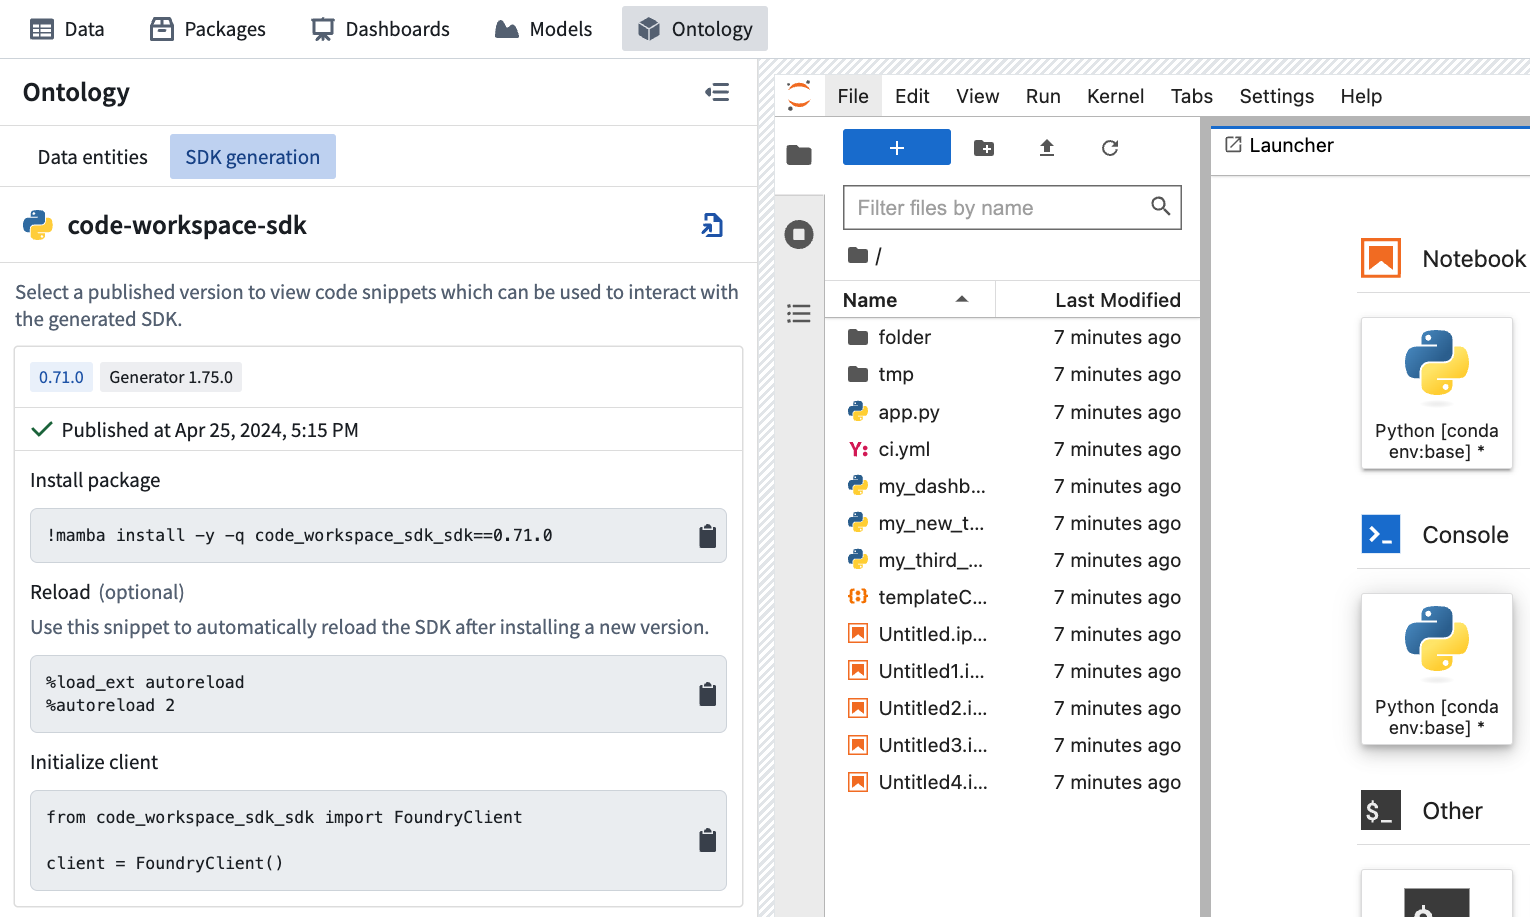The image size is (1530, 917).
Task: Open the folder named folder
Action: point(1012,337)
